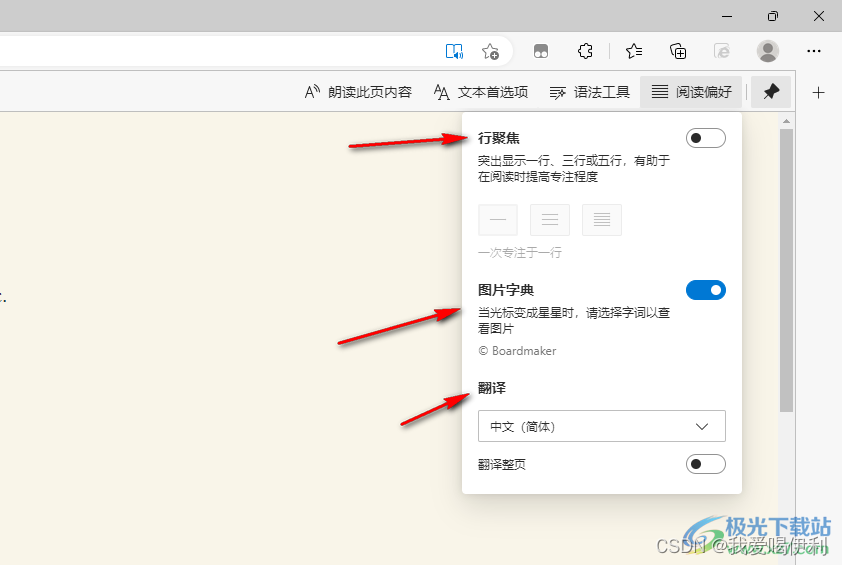The image size is (842, 565).
Task: Click the vertical scrollbar thumb
Action: click(786, 270)
